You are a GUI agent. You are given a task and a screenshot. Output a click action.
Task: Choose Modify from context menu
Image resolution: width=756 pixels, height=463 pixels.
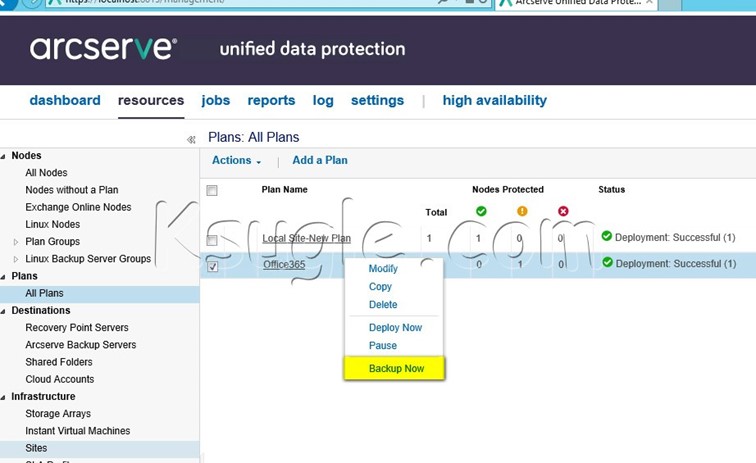383,269
